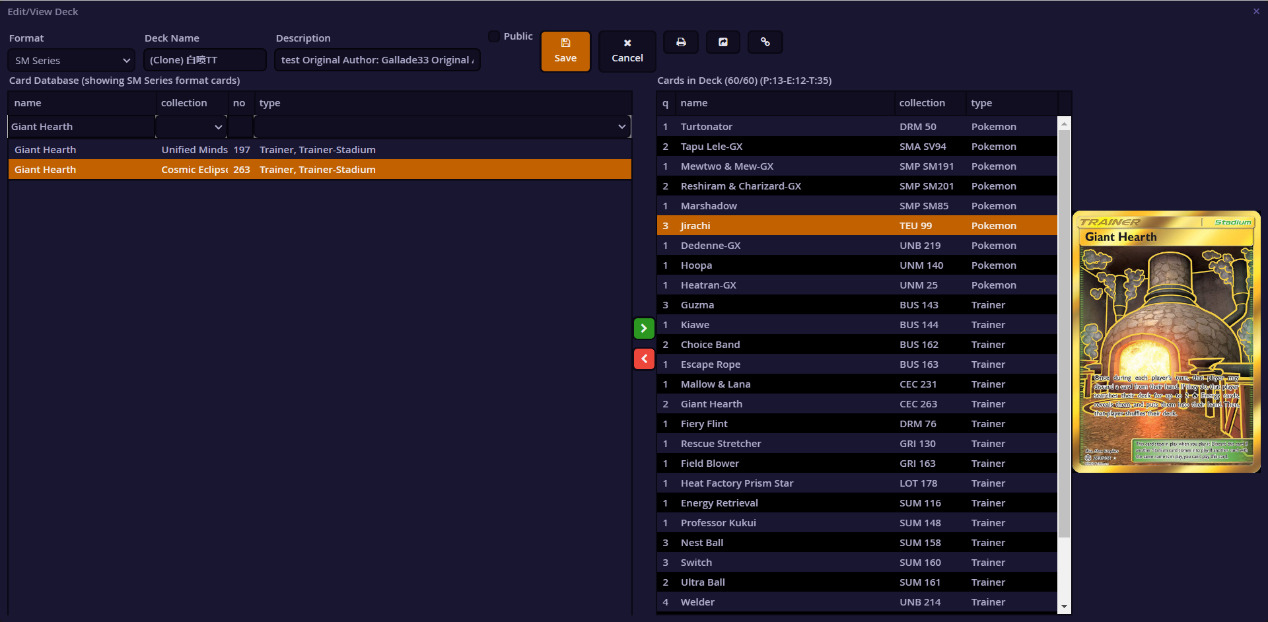Select Giant Hearth Unified Minds 197 row

point(320,150)
